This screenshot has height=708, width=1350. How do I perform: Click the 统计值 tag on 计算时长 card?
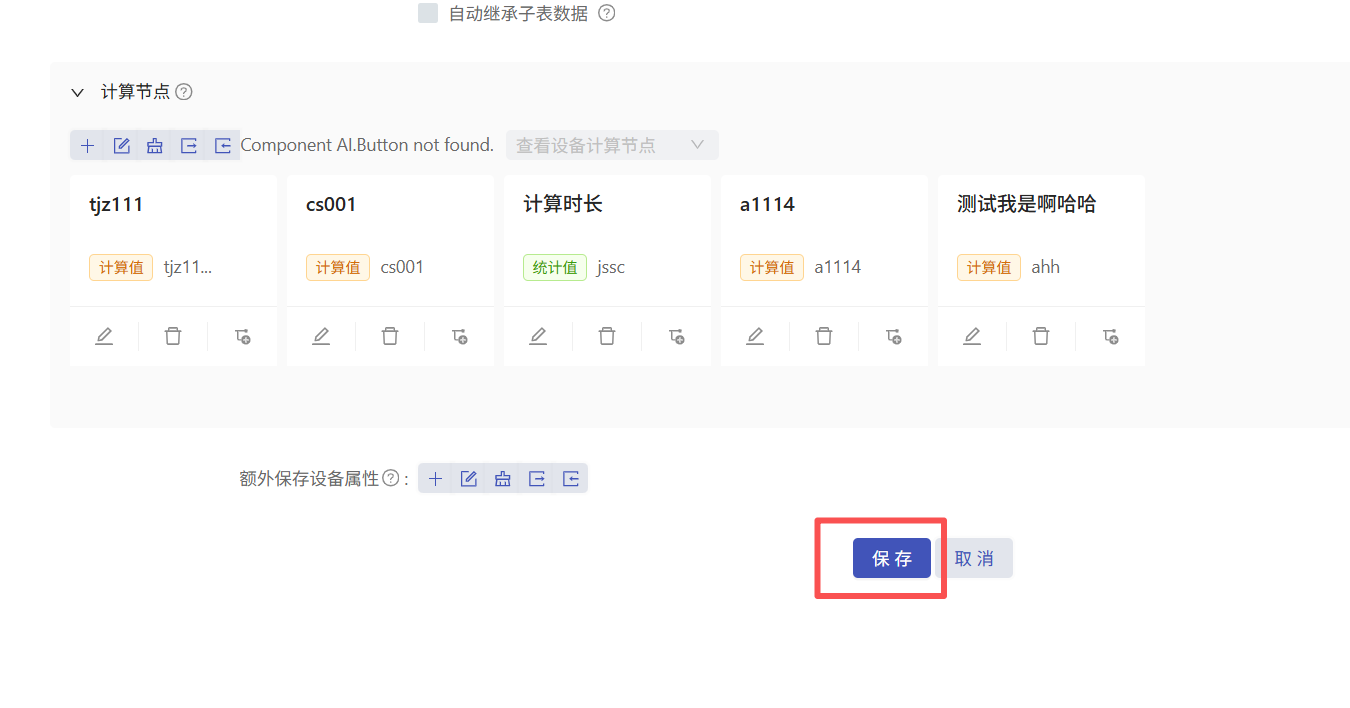[555, 267]
